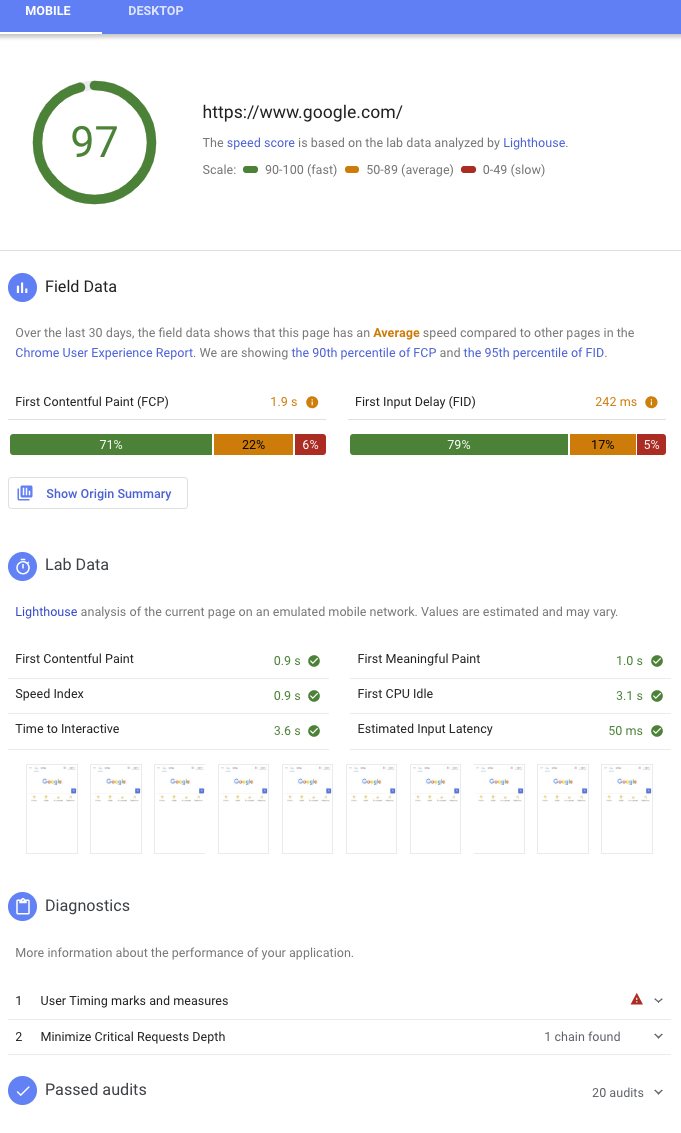Click the 'Speed Index' metric label
This screenshot has height=1133, width=681.
pyautogui.click(x=49, y=694)
